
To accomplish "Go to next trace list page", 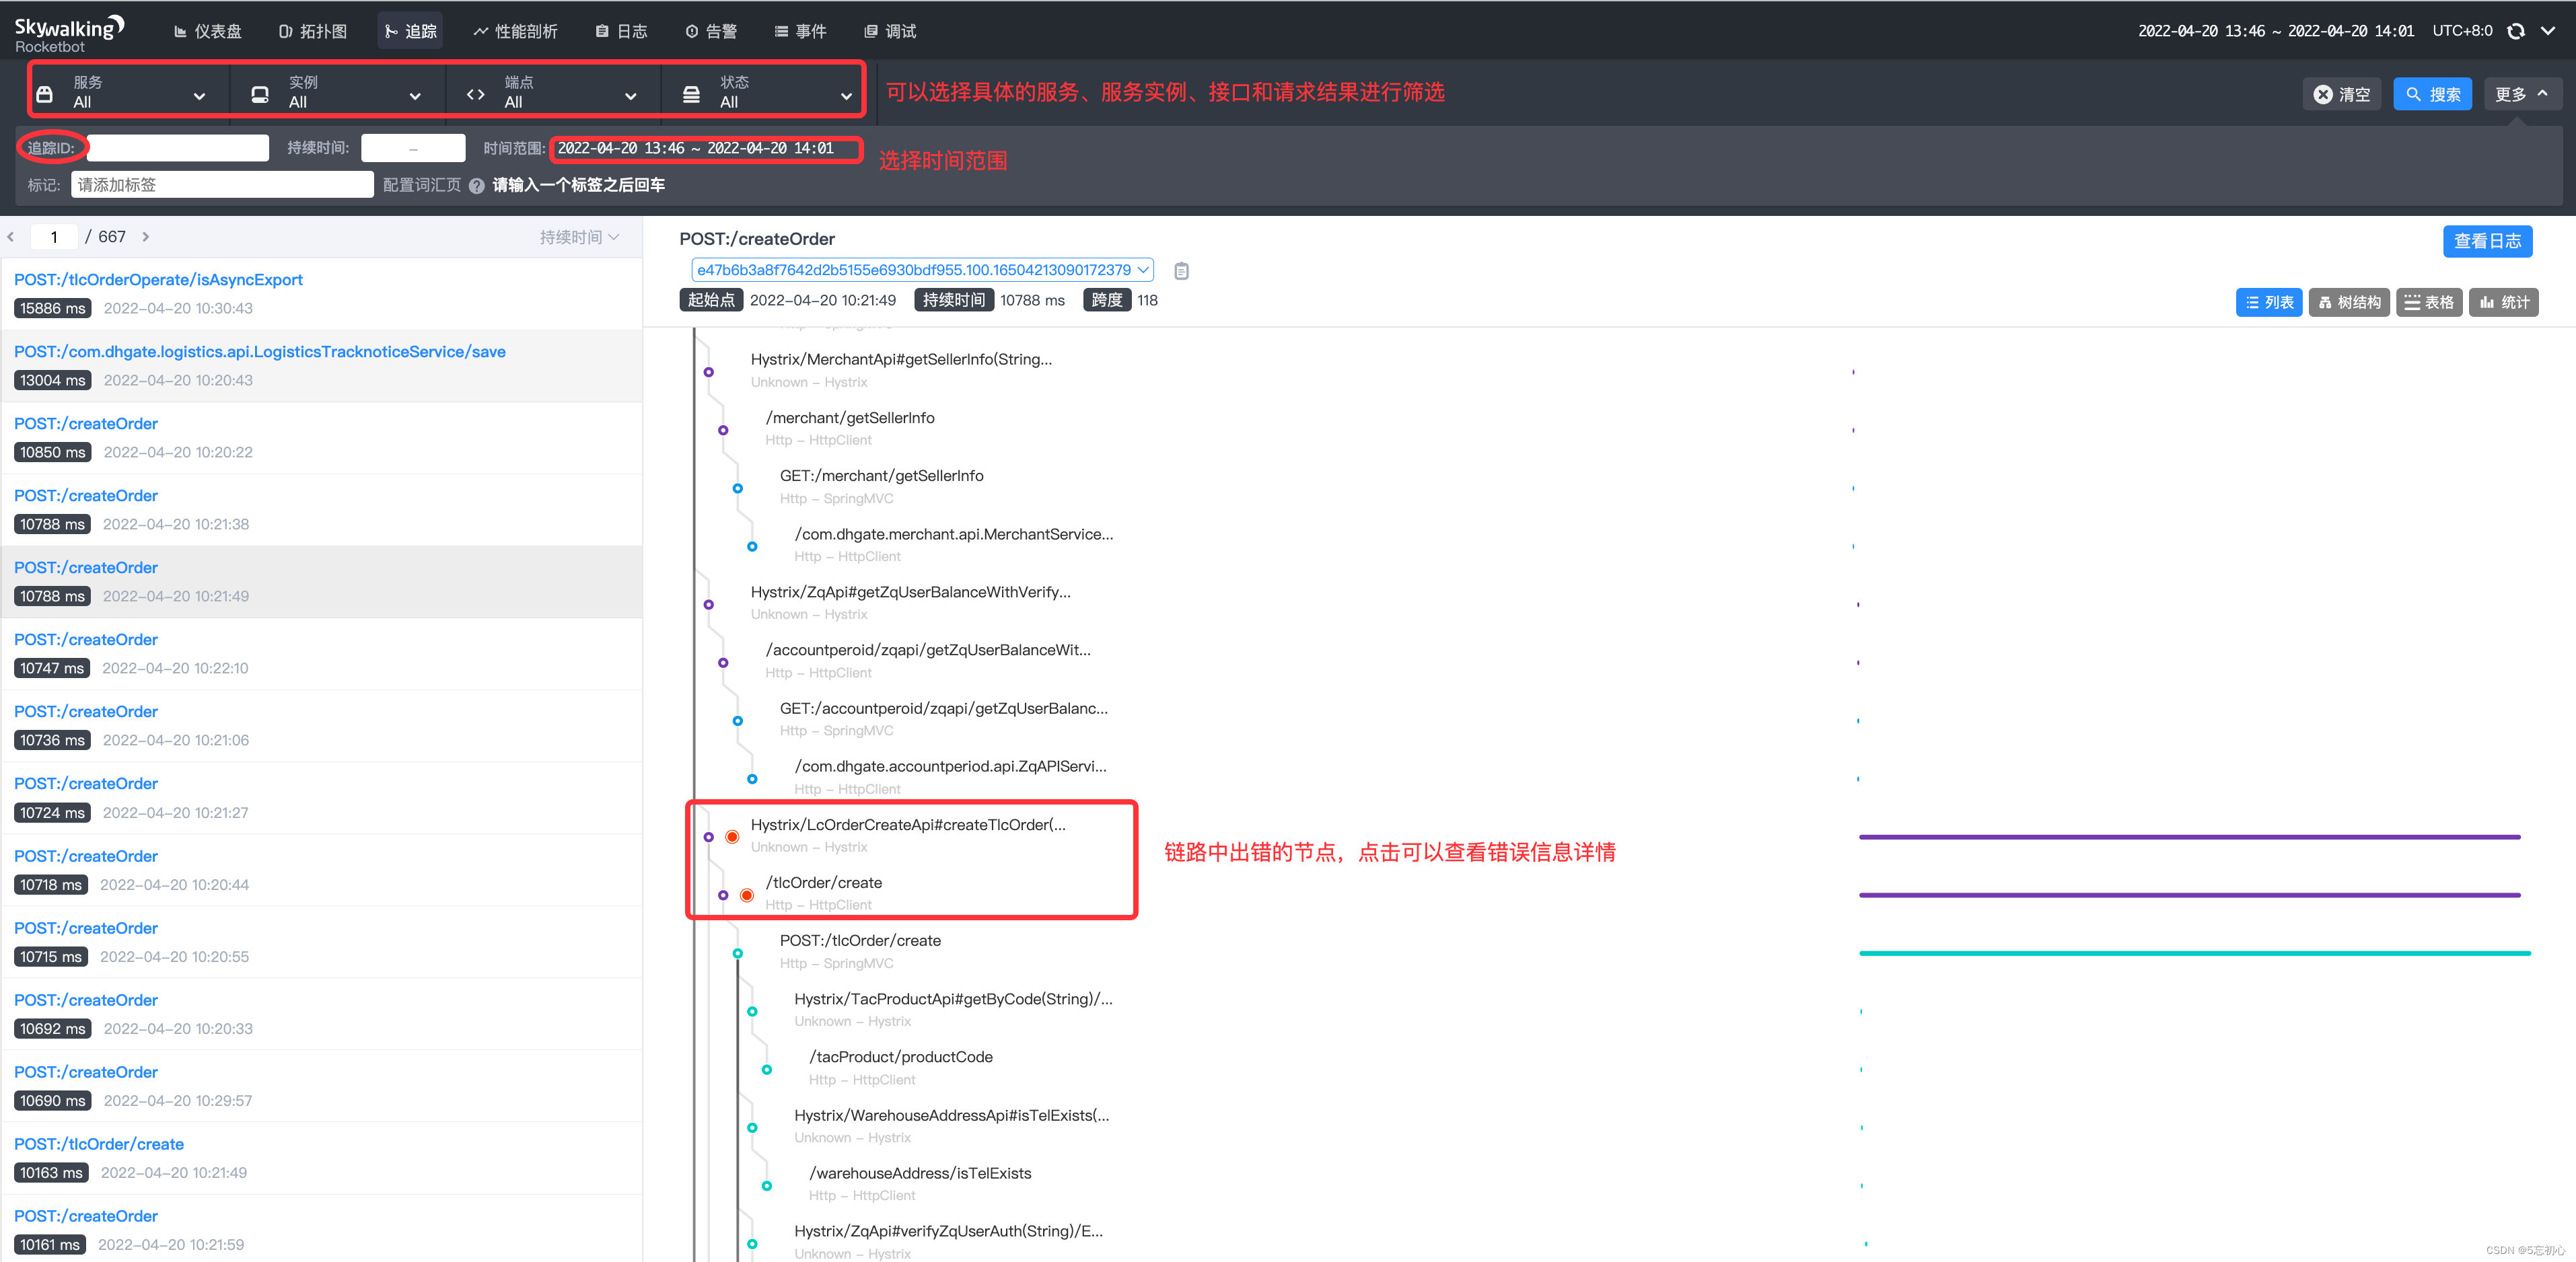I will coord(146,237).
